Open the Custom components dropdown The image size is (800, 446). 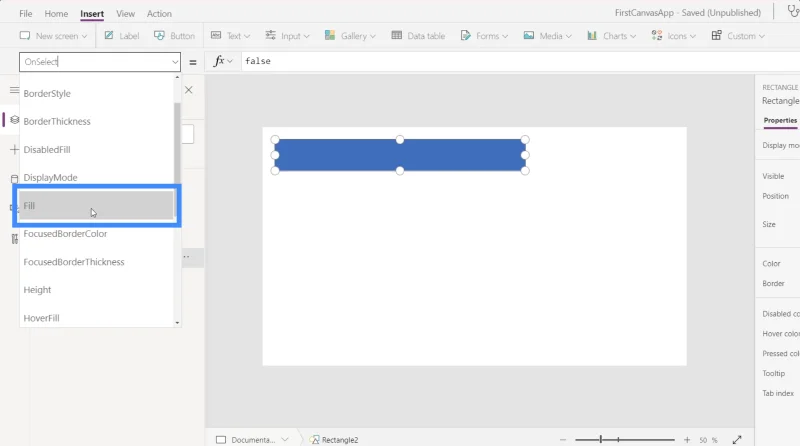pos(738,36)
